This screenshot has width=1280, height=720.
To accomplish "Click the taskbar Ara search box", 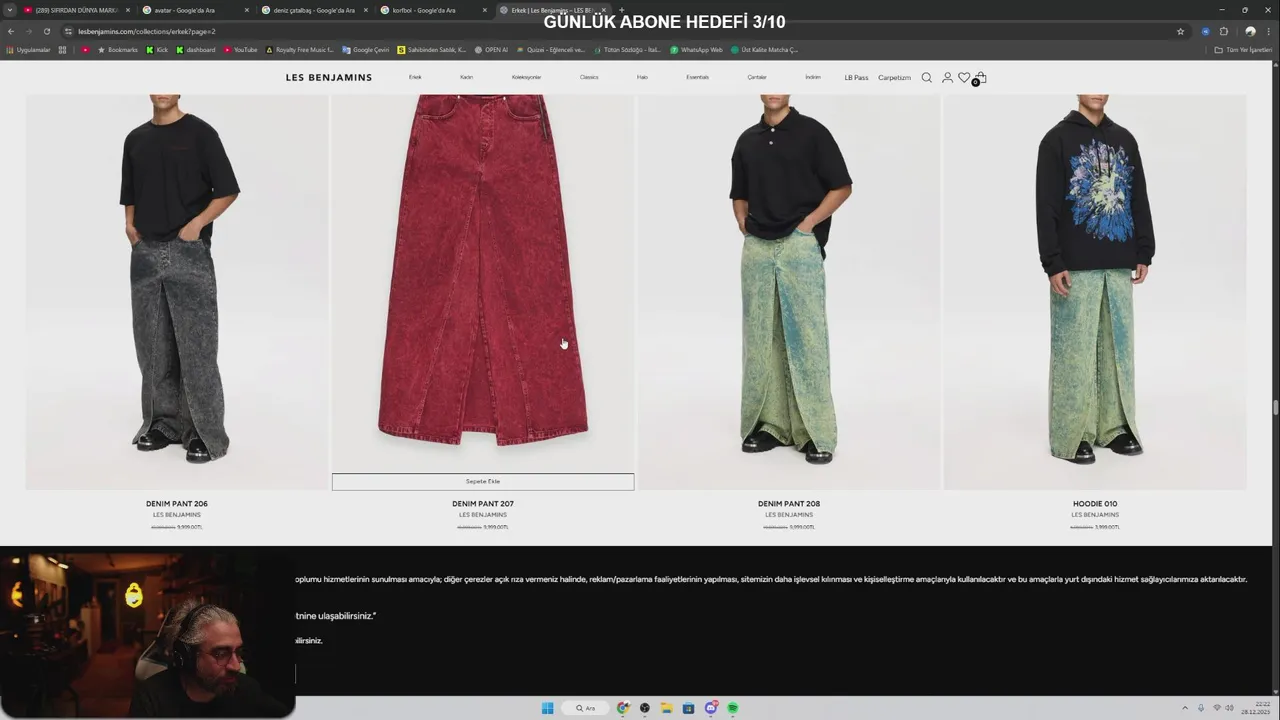I will click(x=585, y=708).
